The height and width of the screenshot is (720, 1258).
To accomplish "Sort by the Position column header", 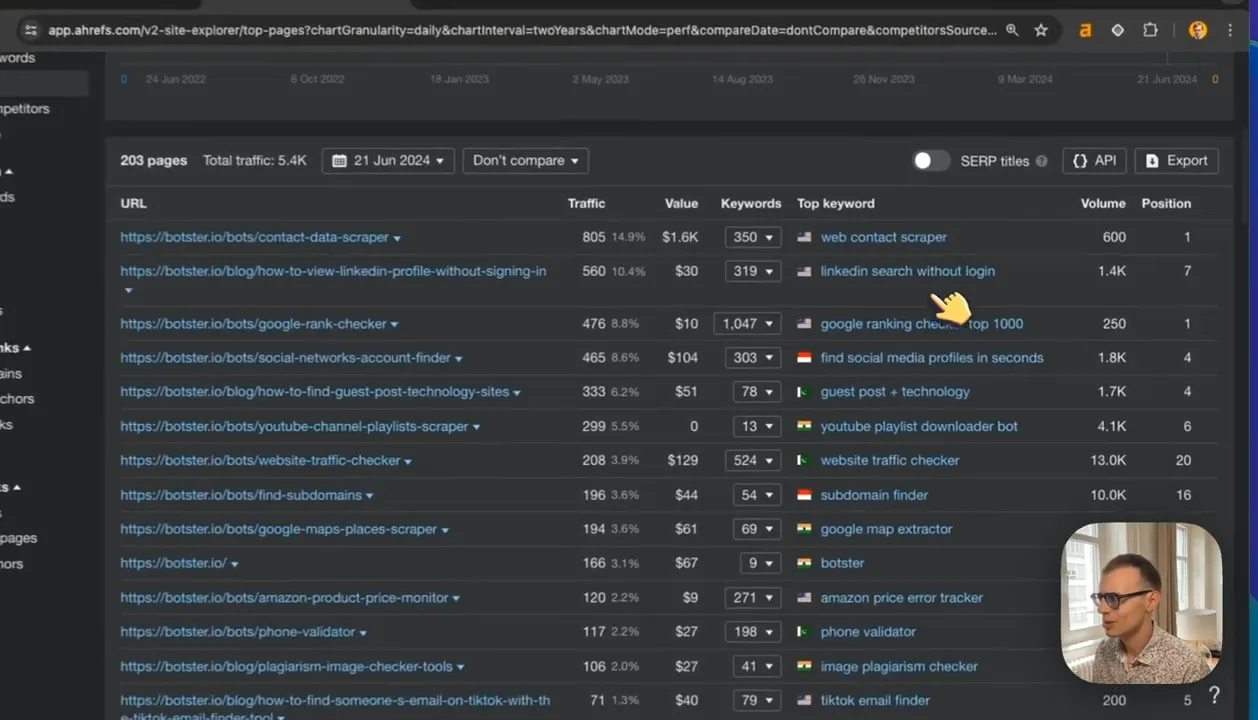I will [x=1166, y=203].
